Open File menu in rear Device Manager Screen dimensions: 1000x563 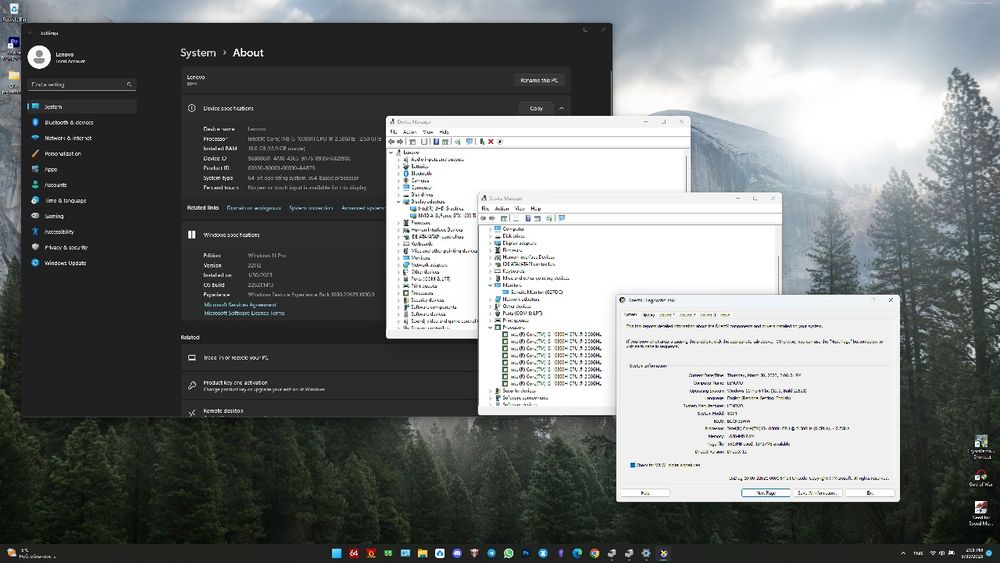393,132
